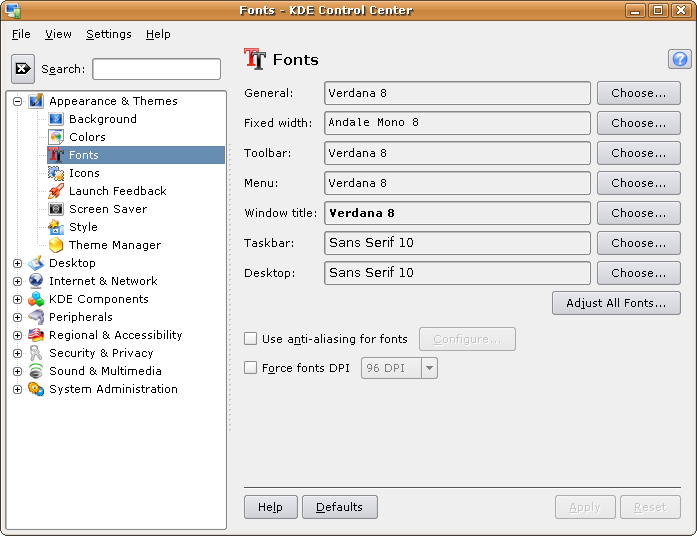Click the Peripherals category icon
The image size is (697, 536).
[36, 317]
